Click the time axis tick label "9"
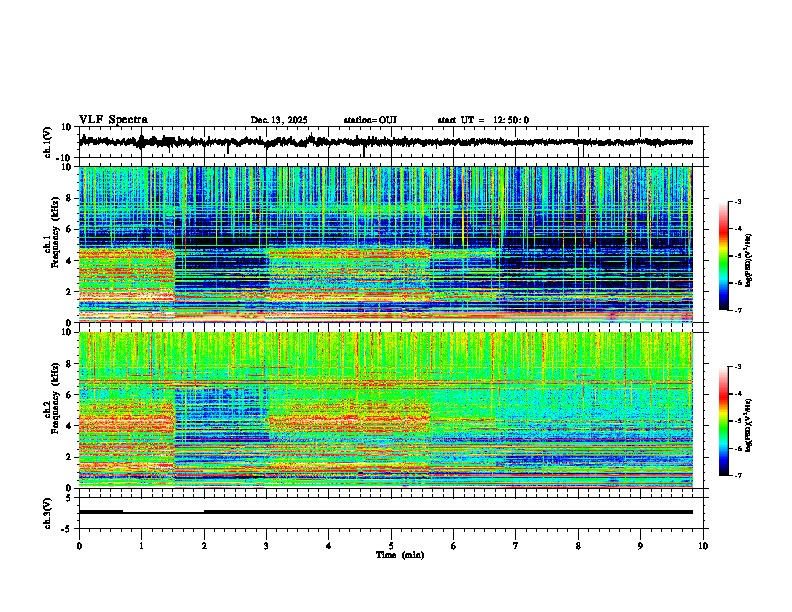 pos(640,546)
